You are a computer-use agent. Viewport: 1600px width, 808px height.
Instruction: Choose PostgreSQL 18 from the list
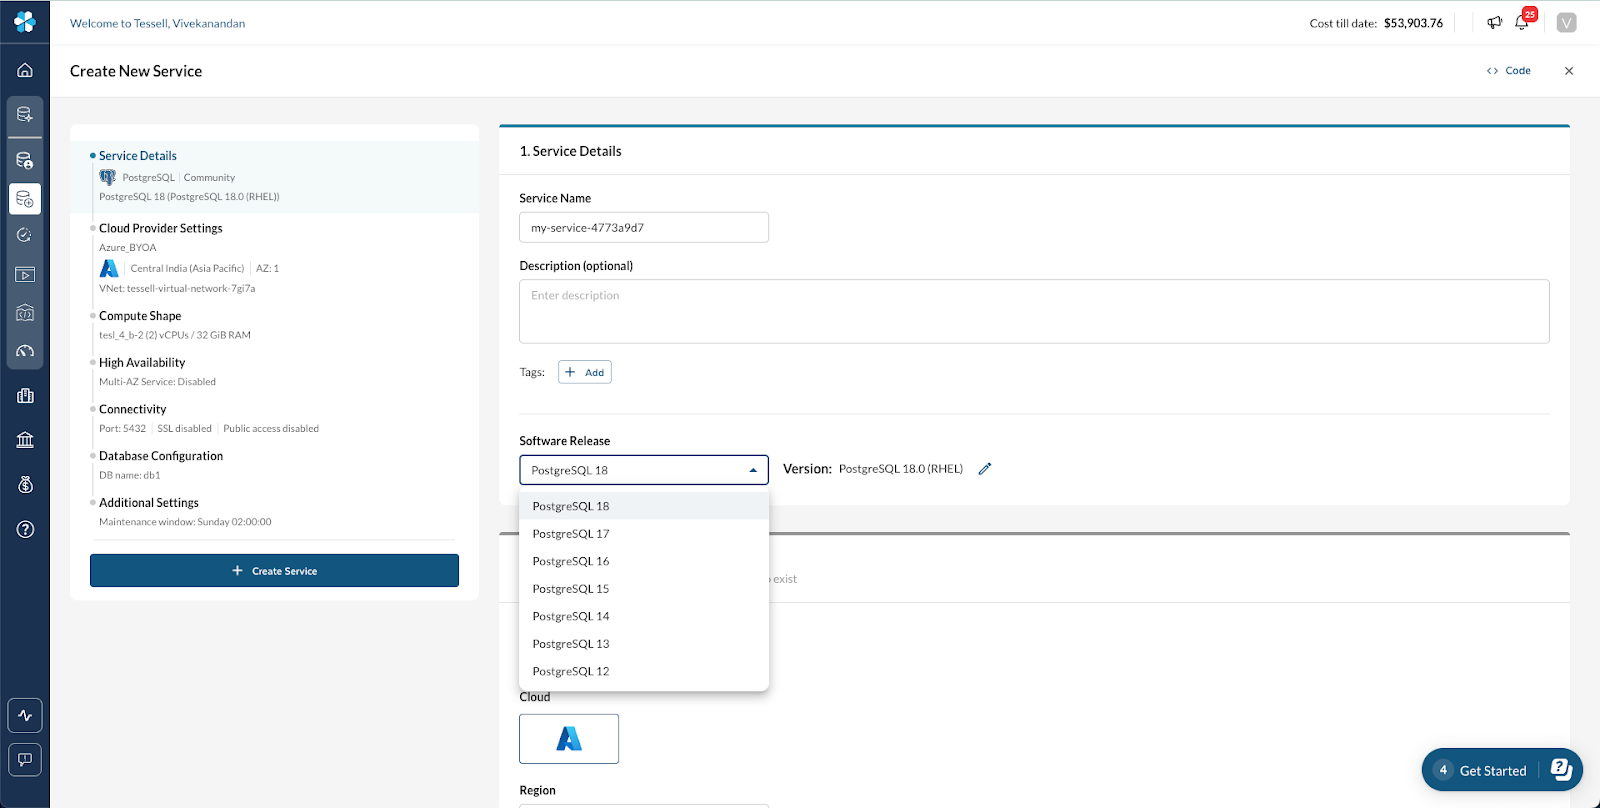tap(644, 506)
